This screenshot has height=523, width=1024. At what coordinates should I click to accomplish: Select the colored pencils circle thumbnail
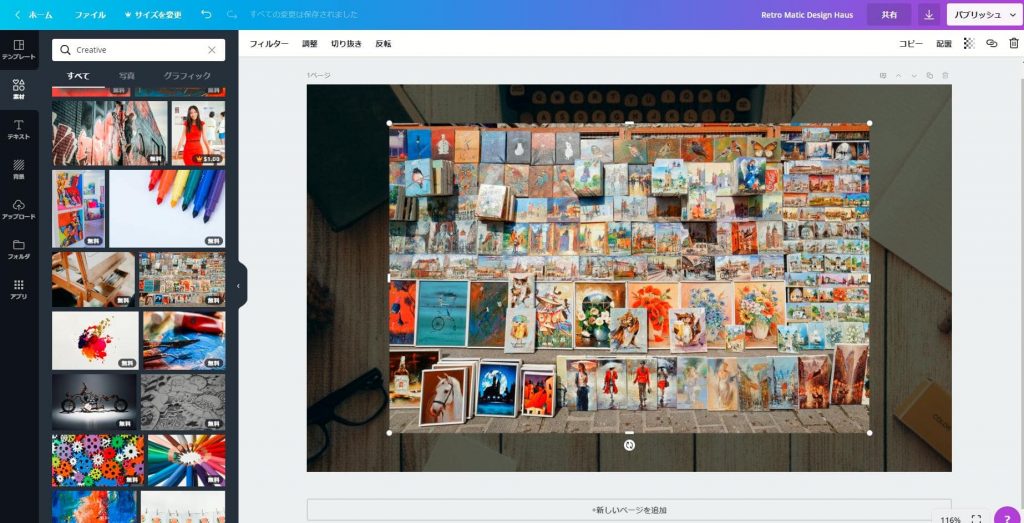coord(187,460)
